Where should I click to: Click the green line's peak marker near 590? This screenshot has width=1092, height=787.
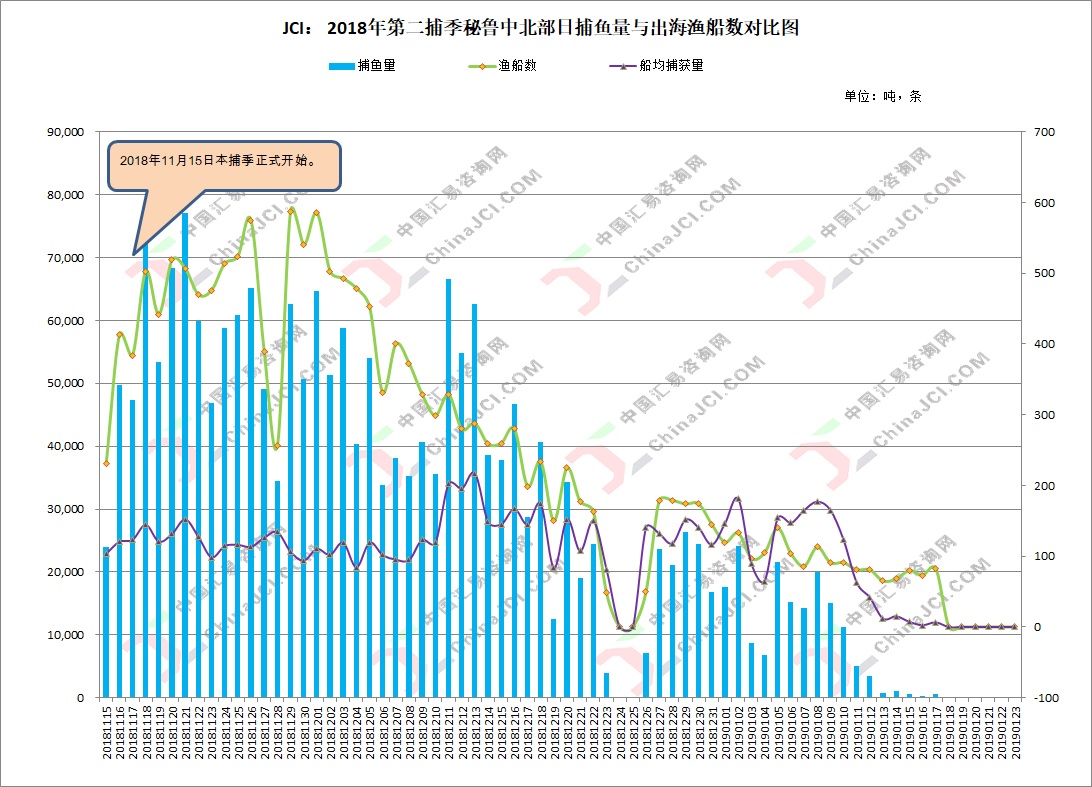[291, 210]
